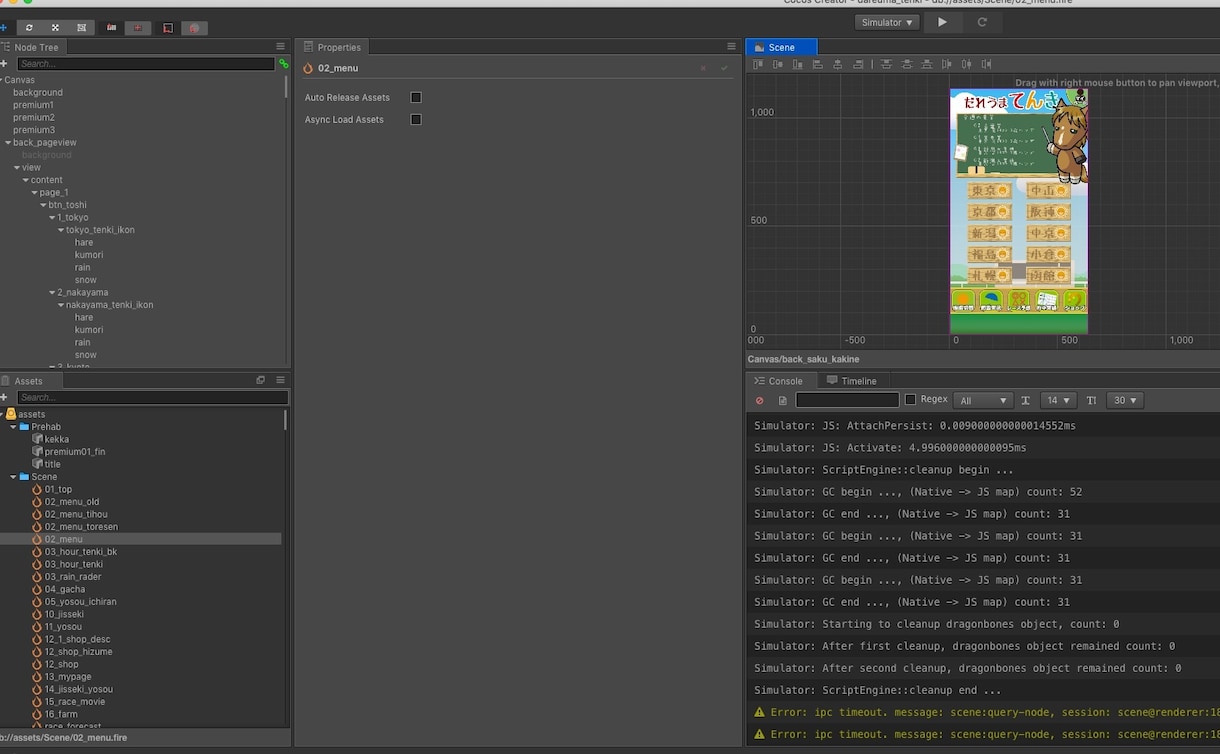Collapse the back_pageview node

click(7, 143)
